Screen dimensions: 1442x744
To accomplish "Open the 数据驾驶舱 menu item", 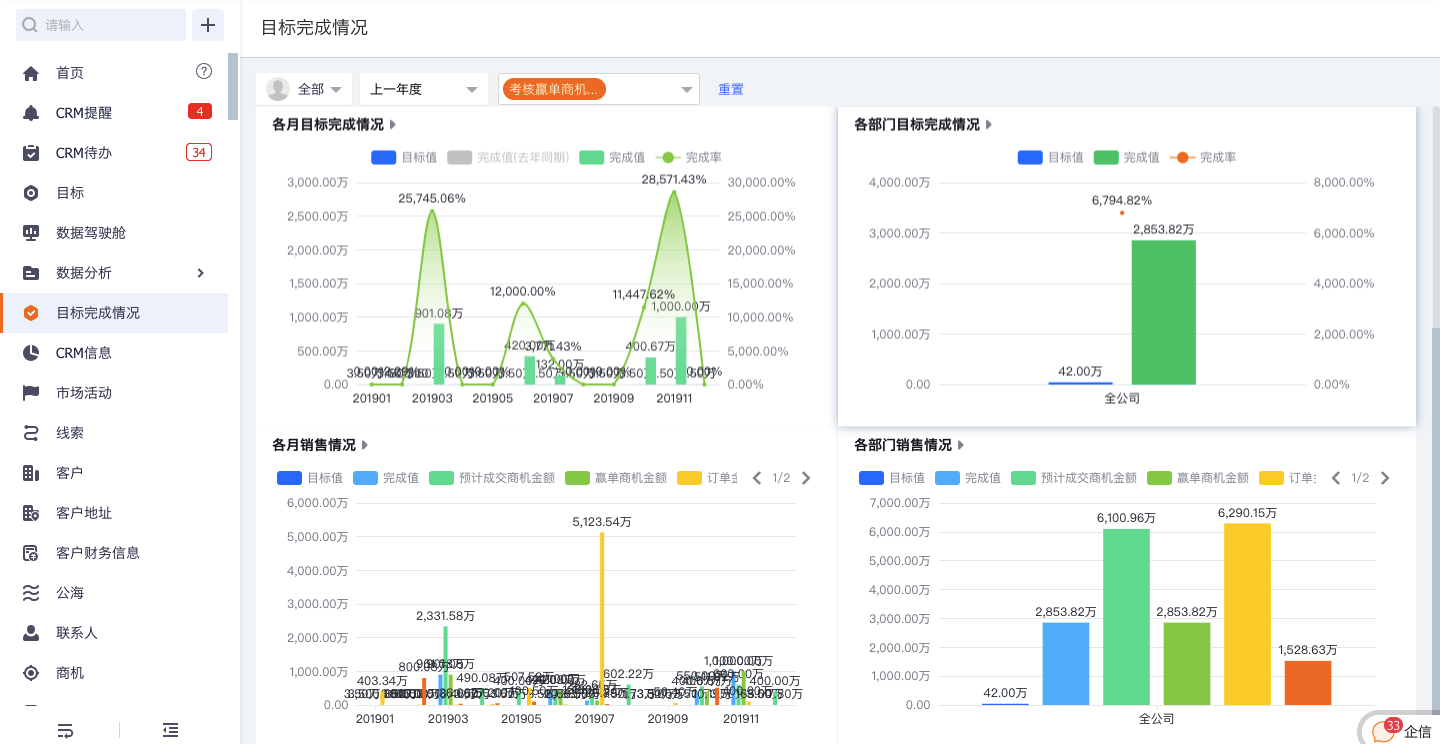I will 114,233.
